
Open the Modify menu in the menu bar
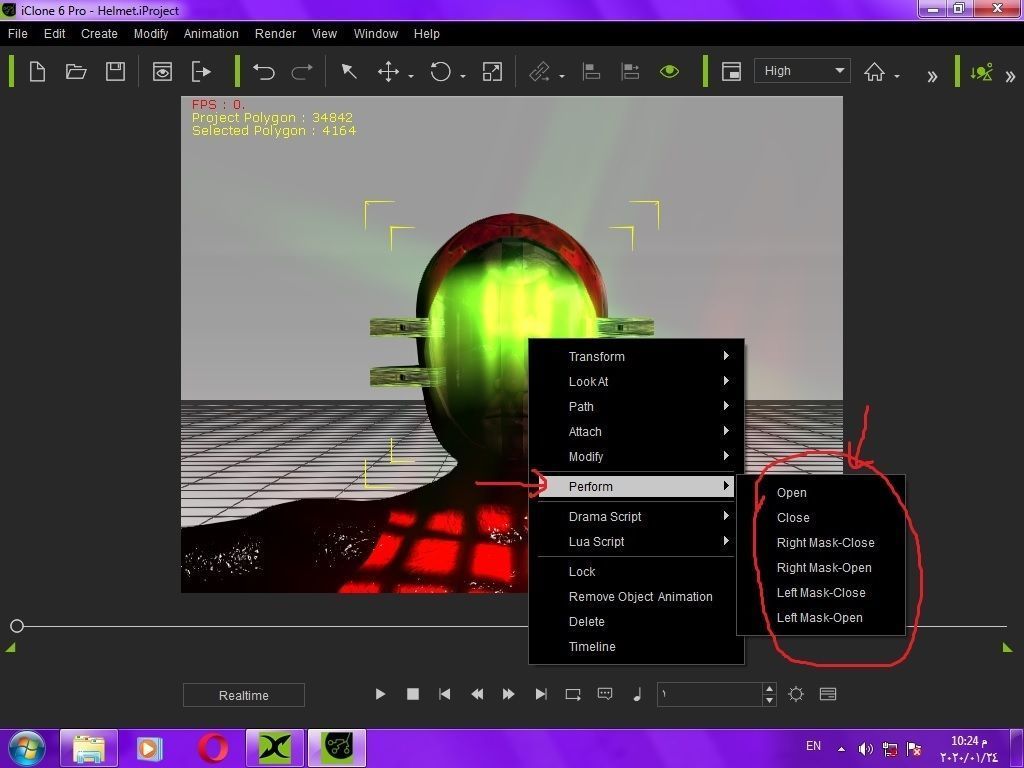[151, 33]
